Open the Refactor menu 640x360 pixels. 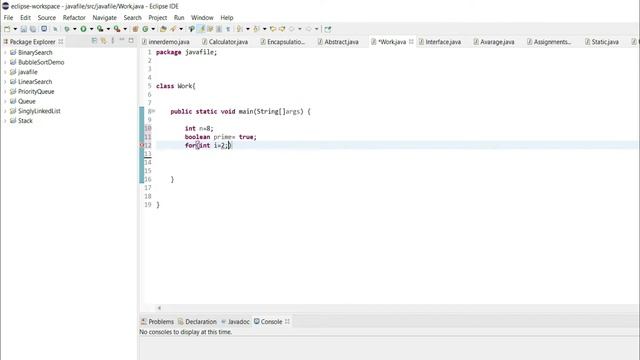(74, 18)
